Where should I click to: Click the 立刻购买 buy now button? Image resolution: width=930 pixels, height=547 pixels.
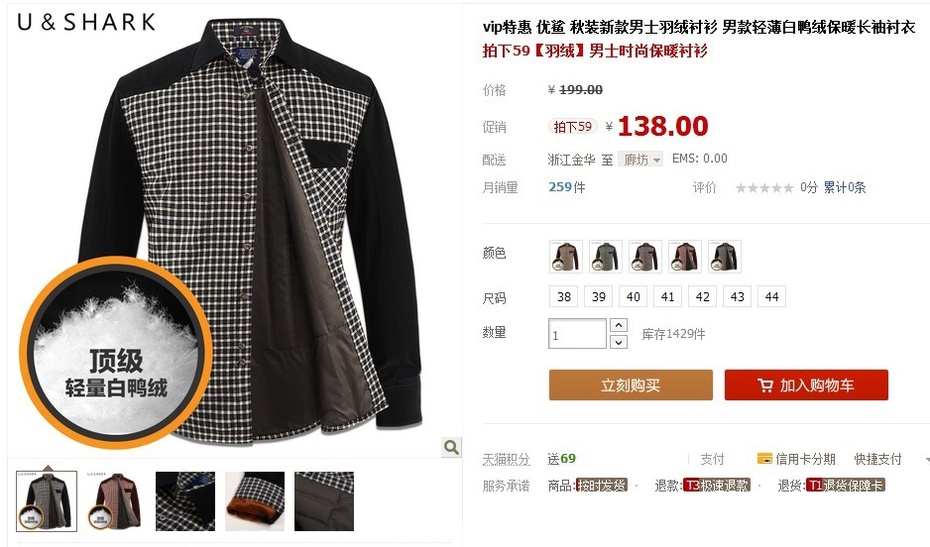coord(630,385)
